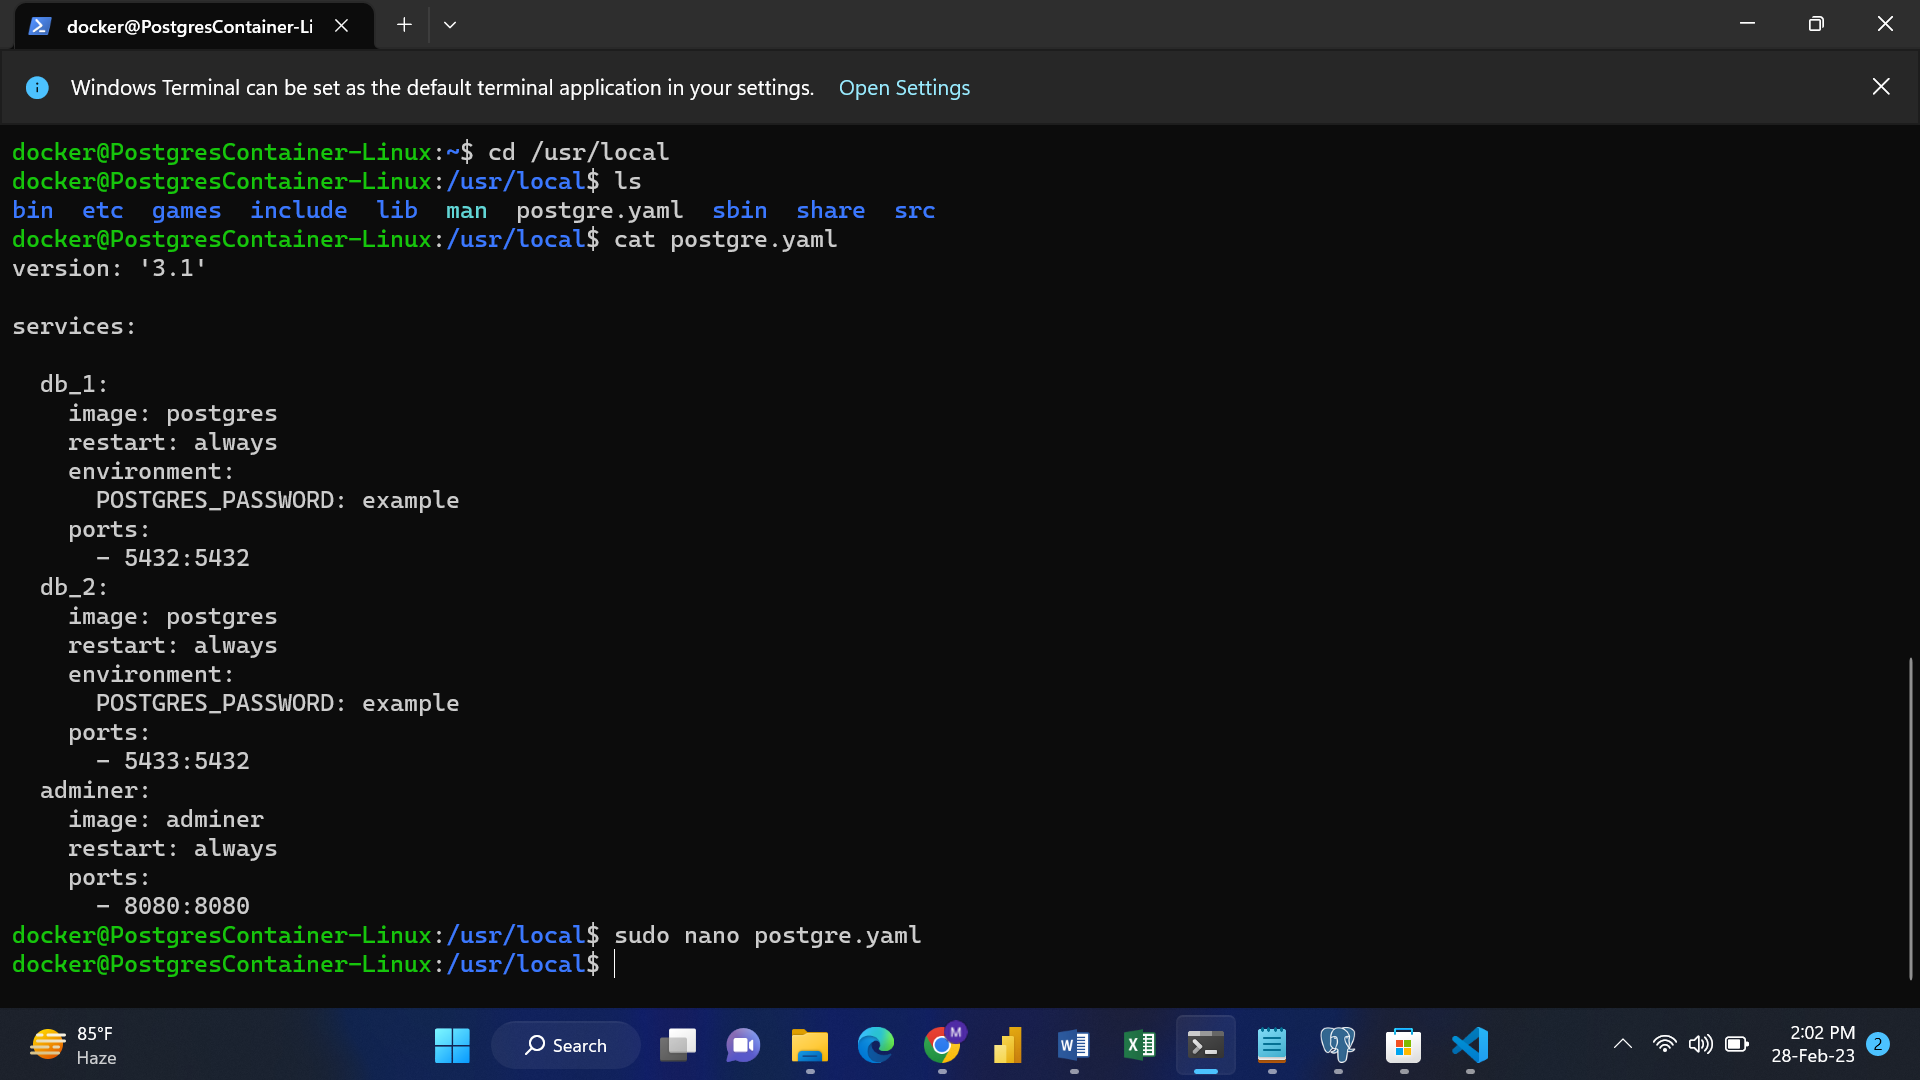
Task: Close the docker@PostgresContainer-Li tab
Action: pyautogui.click(x=342, y=26)
